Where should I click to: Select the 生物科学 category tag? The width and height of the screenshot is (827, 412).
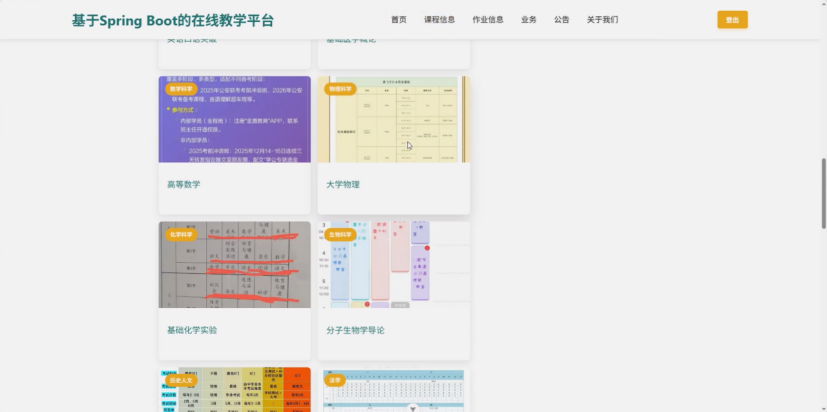point(340,235)
